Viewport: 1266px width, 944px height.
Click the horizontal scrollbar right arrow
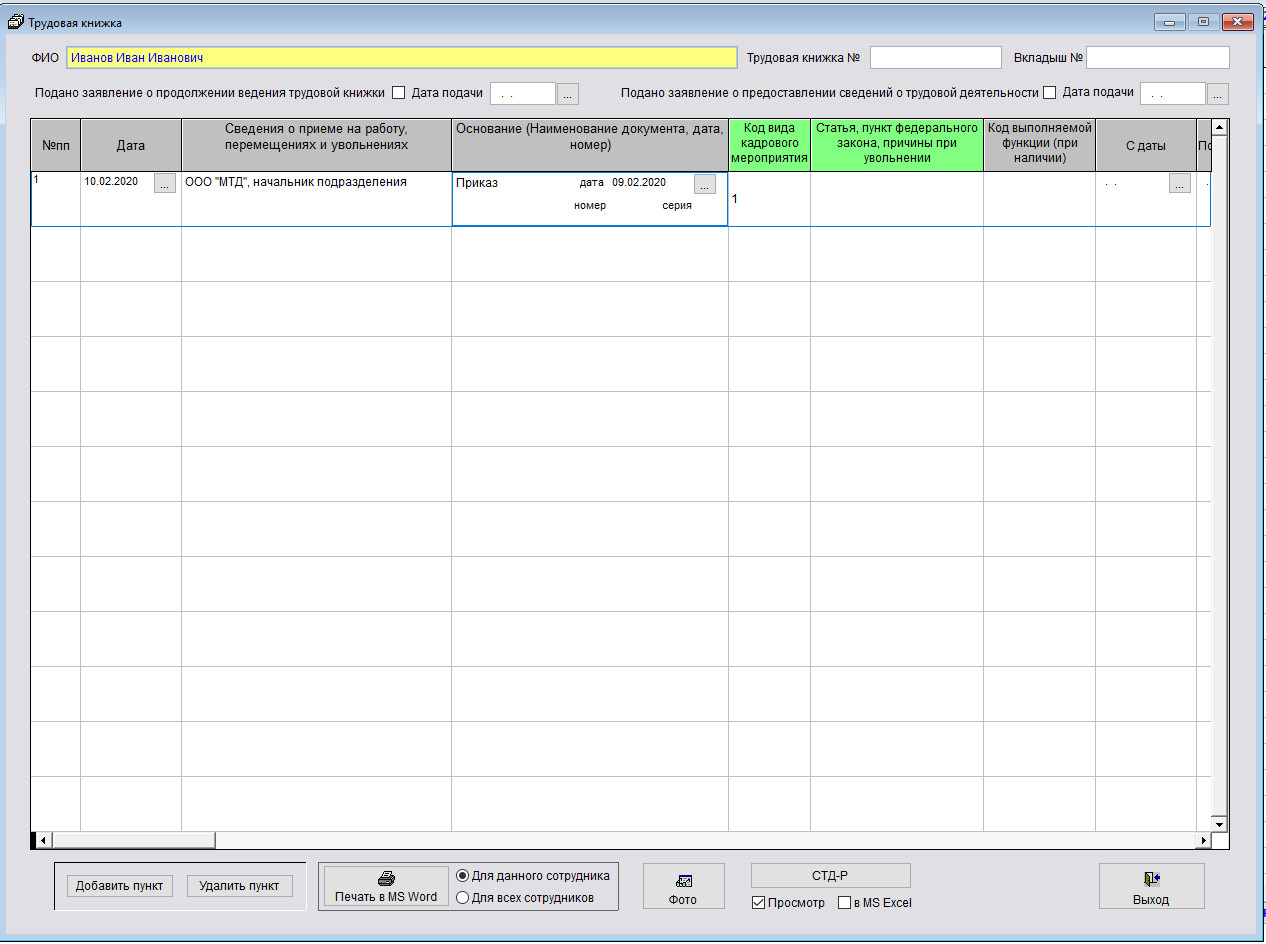1203,840
